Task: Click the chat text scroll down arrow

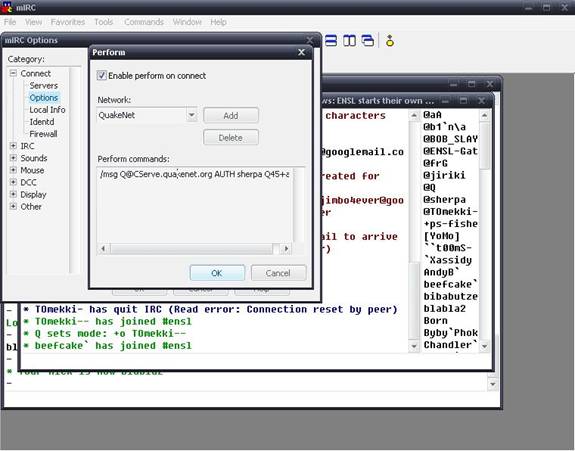Action: pos(414,346)
